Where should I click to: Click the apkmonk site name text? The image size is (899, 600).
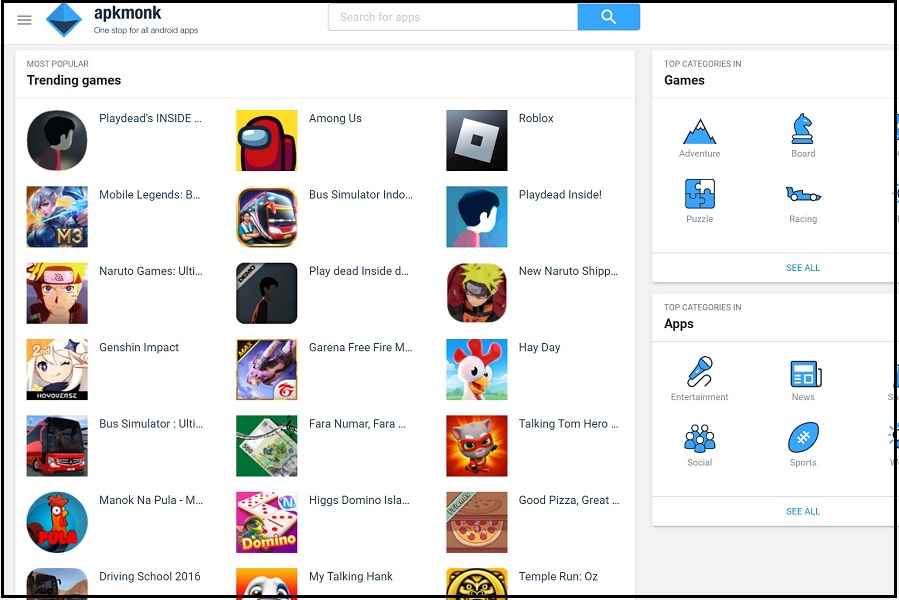pyautogui.click(x=127, y=13)
